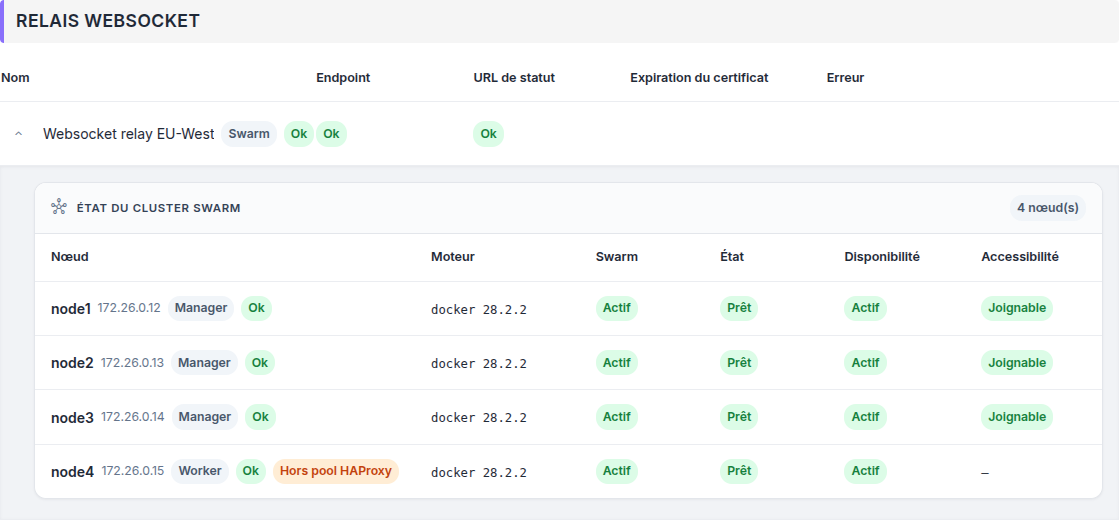
Task: Click the Nom column header
Action: point(16,78)
